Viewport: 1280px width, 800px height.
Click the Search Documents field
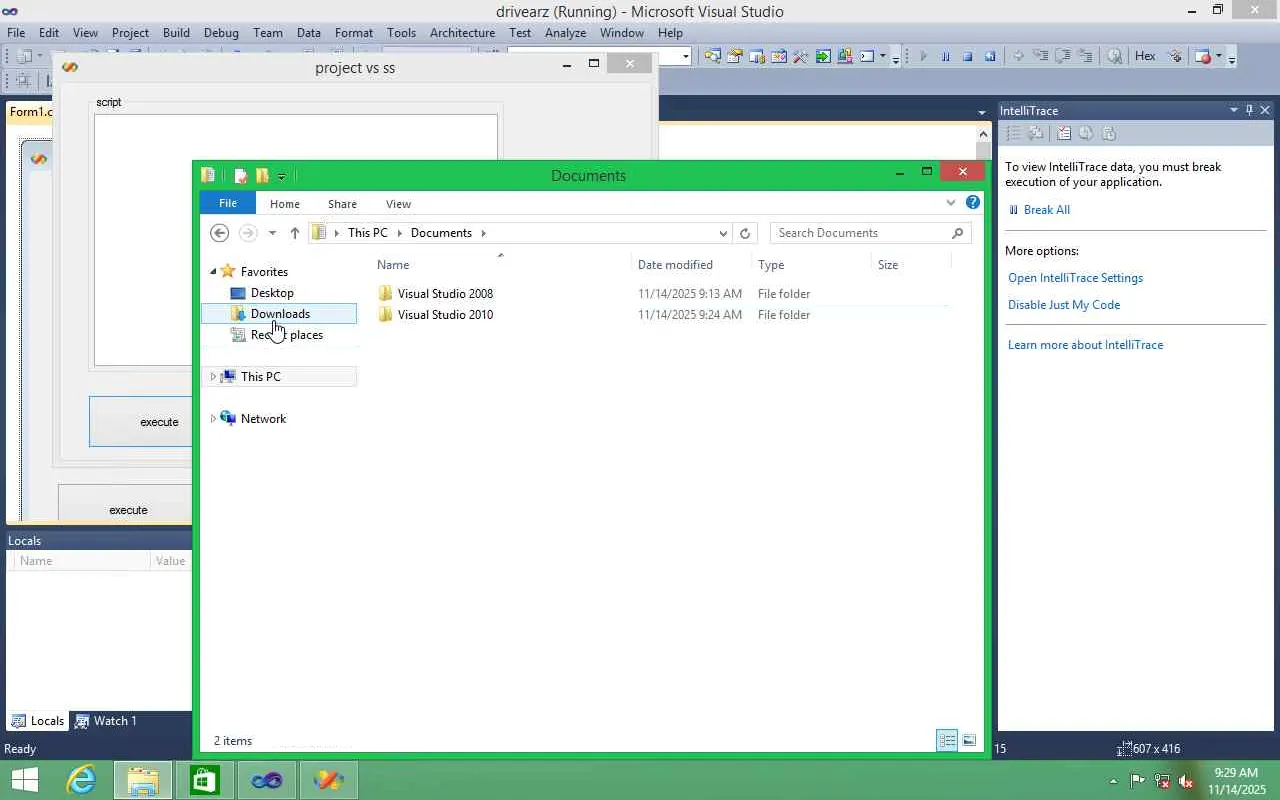(871, 233)
